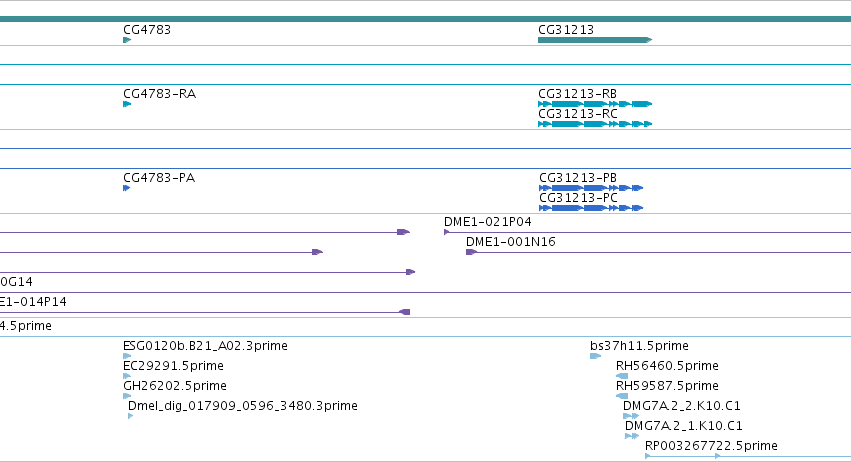Click the RH59587.5prime EST glyph
This screenshot has height=462, width=851.
click(x=622, y=396)
